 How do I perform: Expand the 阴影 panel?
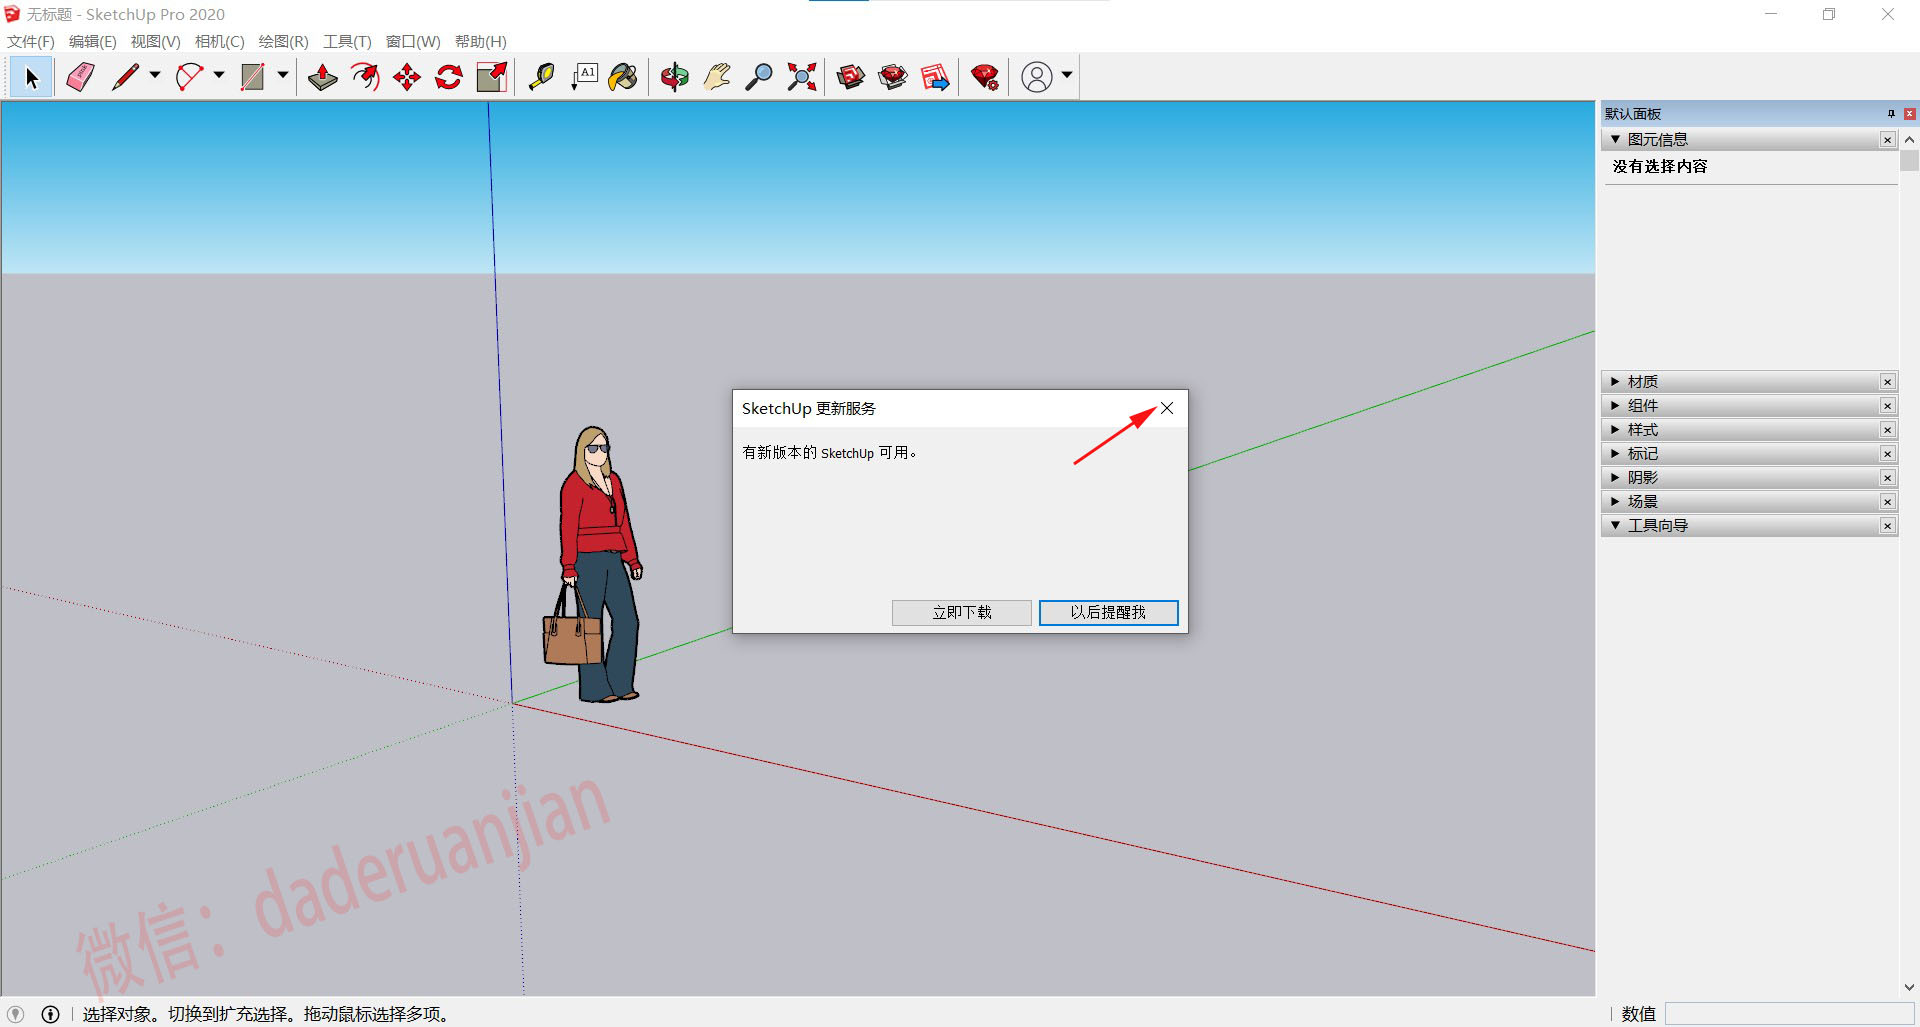(1615, 478)
